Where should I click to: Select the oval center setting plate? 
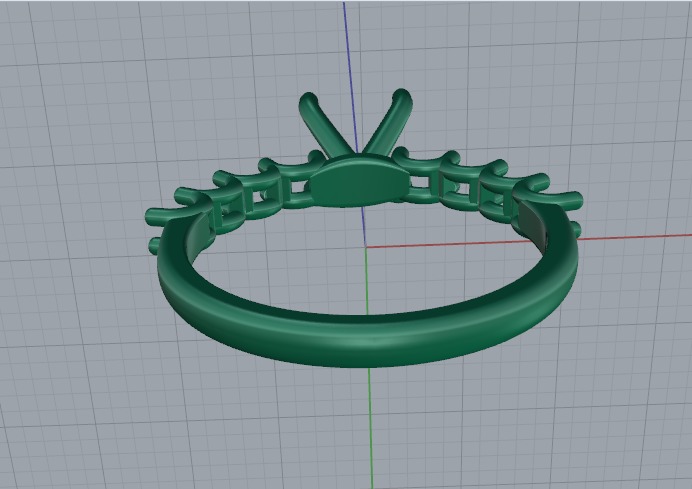pos(358,182)
